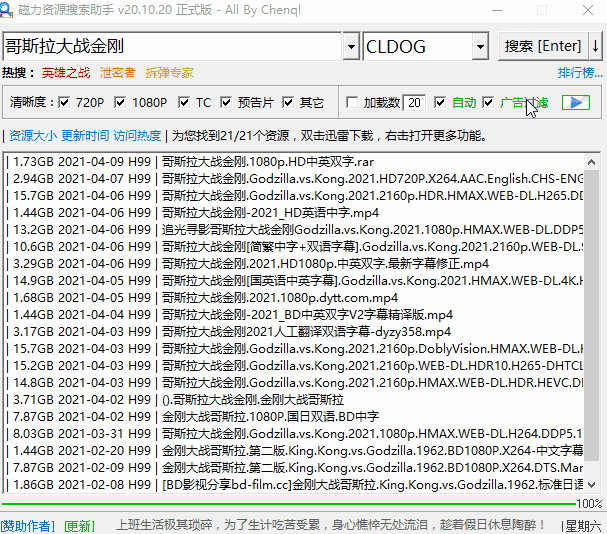Select the 8.03GB 2021-03-31 result row
The image size is (607, 534).
click(x=295, y=434)
